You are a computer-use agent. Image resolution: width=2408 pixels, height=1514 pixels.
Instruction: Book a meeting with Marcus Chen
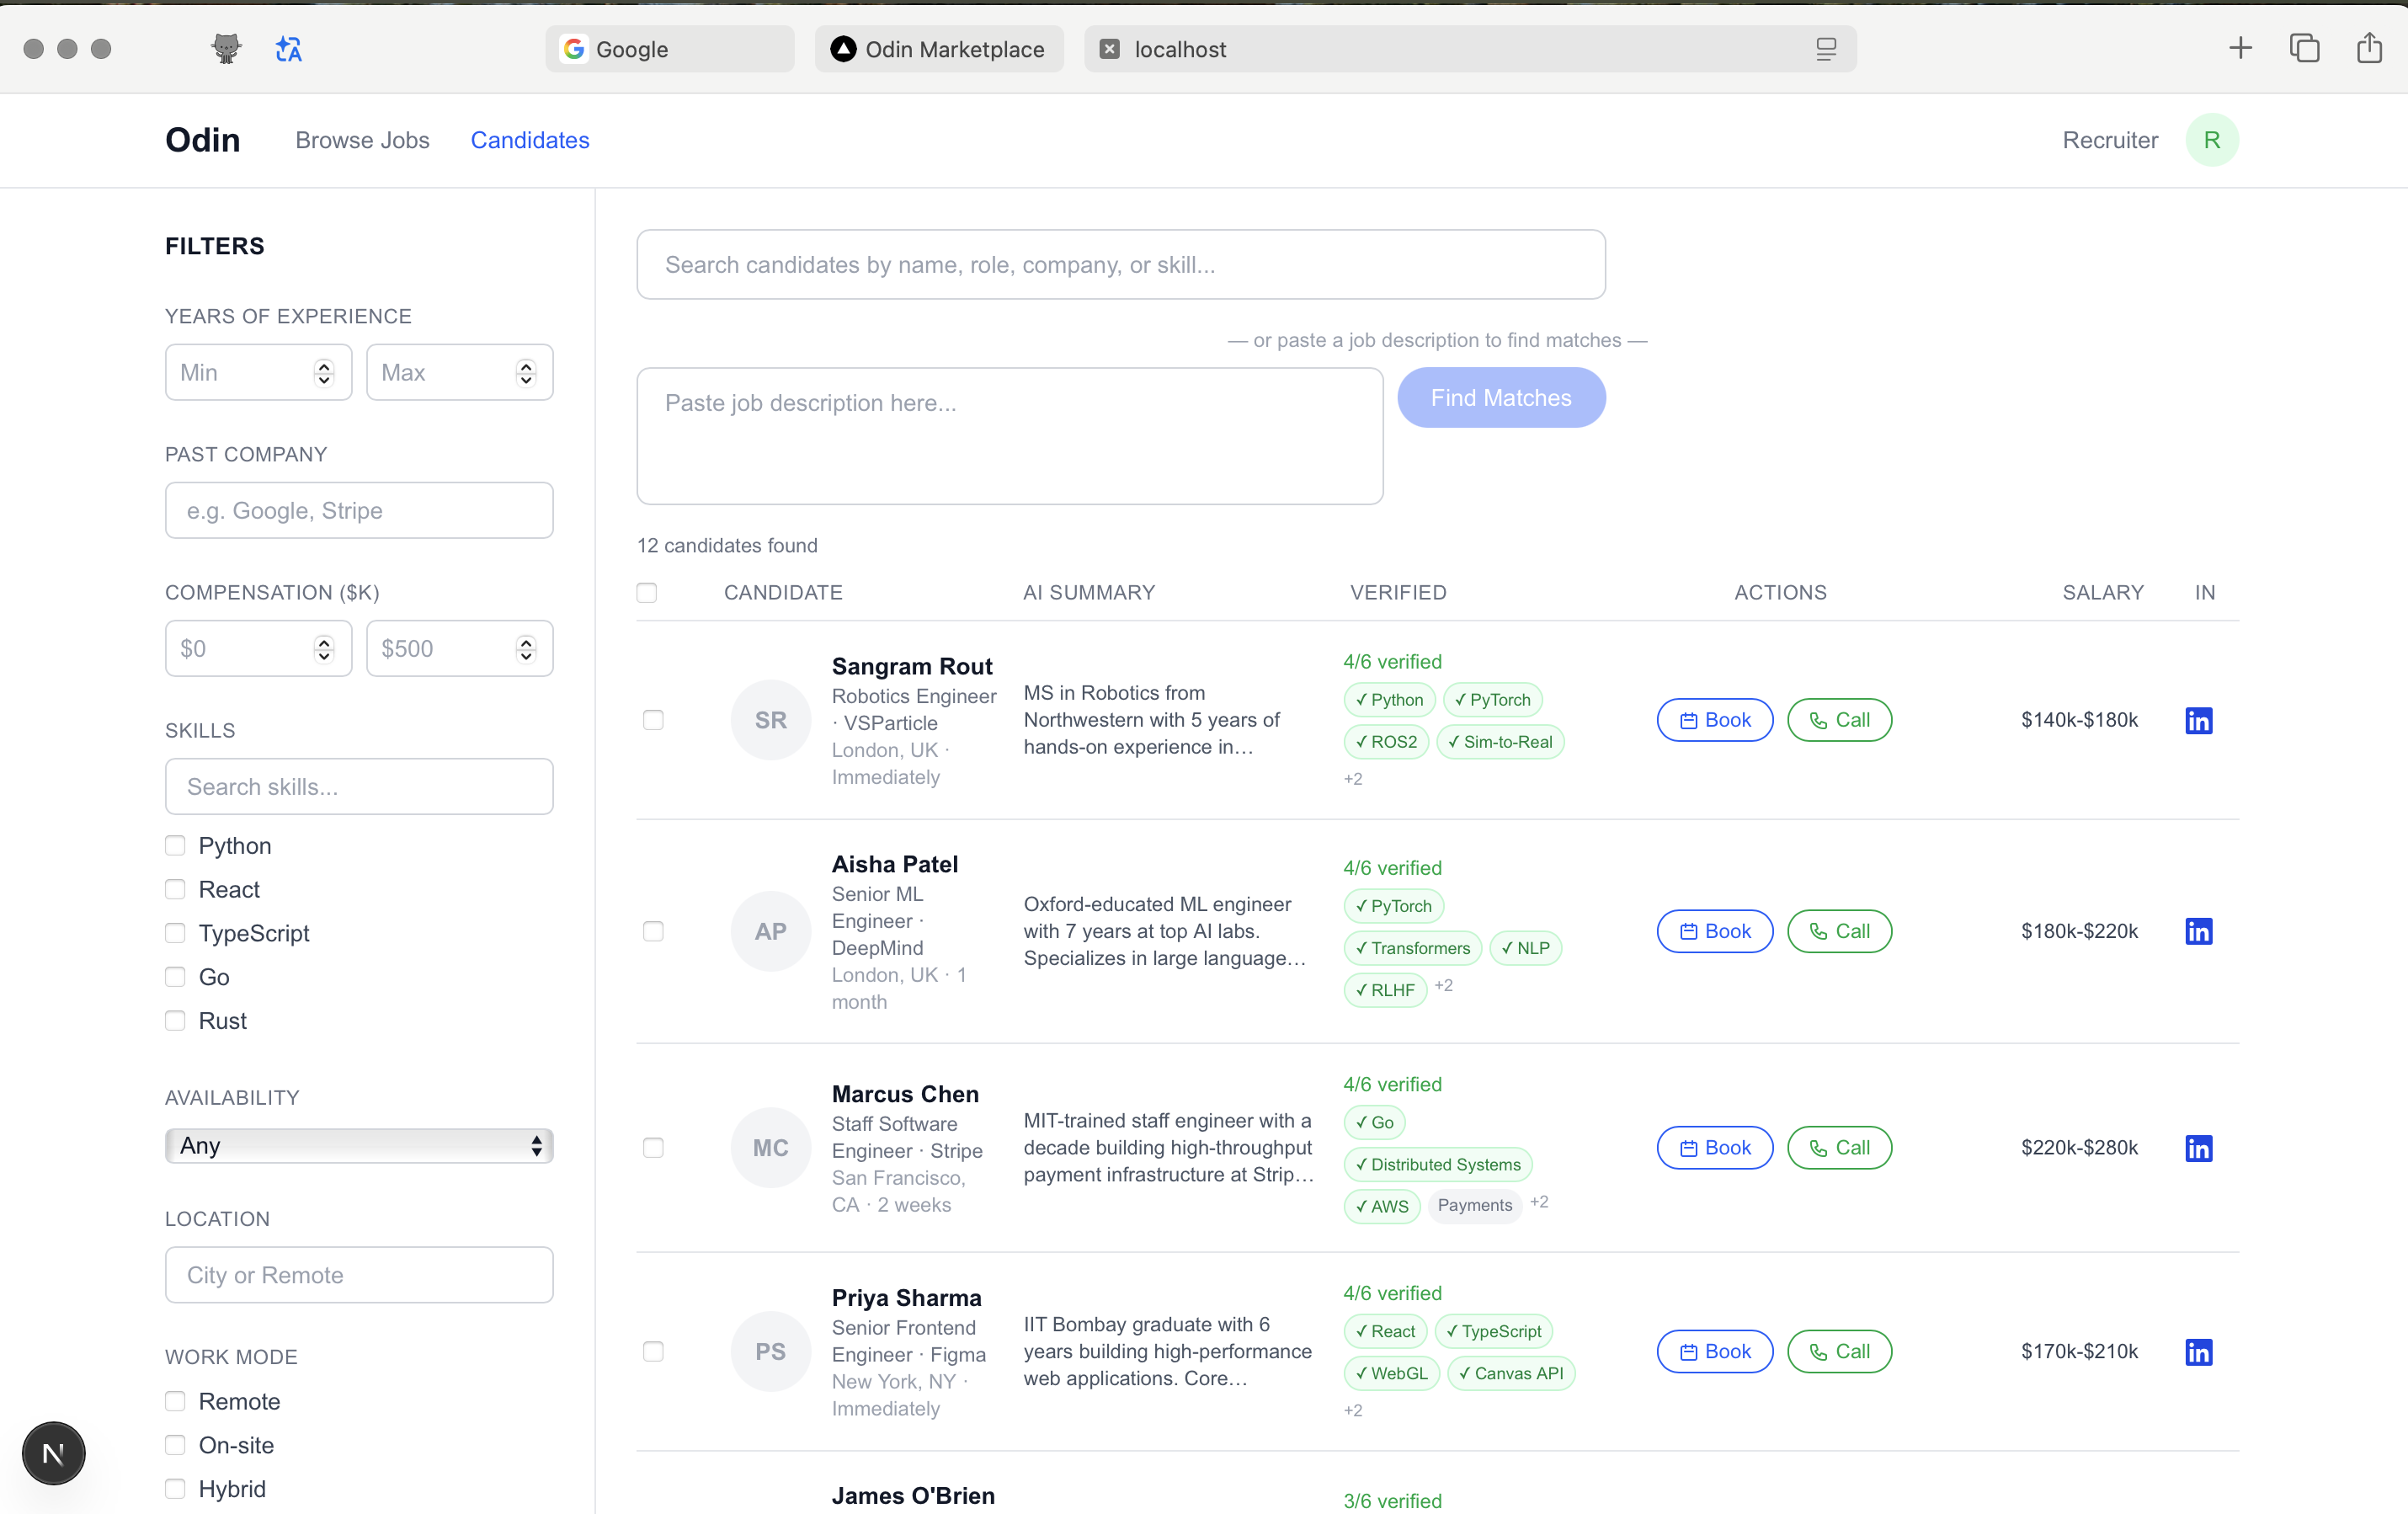tap(1715, 1148)
